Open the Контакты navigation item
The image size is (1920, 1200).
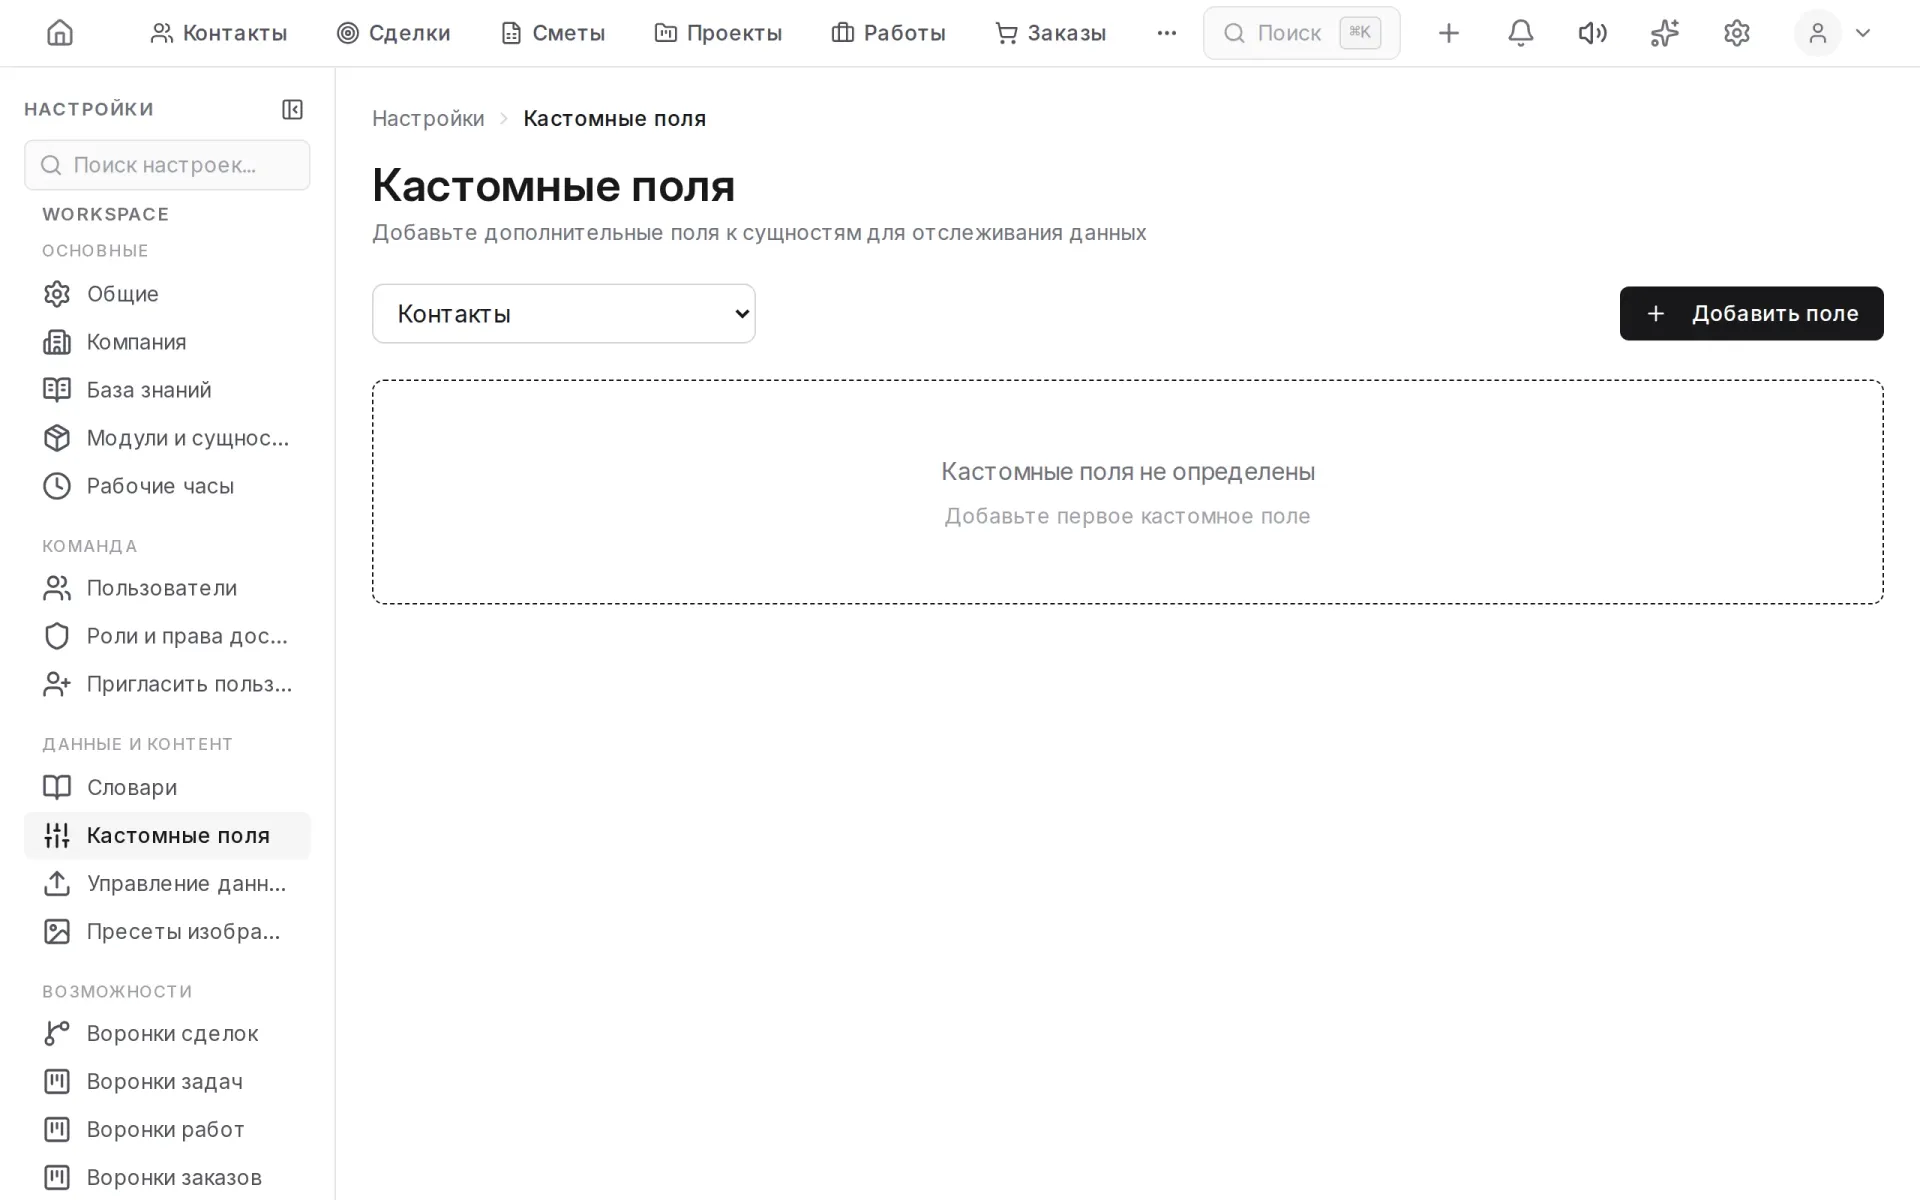(219, 33)
